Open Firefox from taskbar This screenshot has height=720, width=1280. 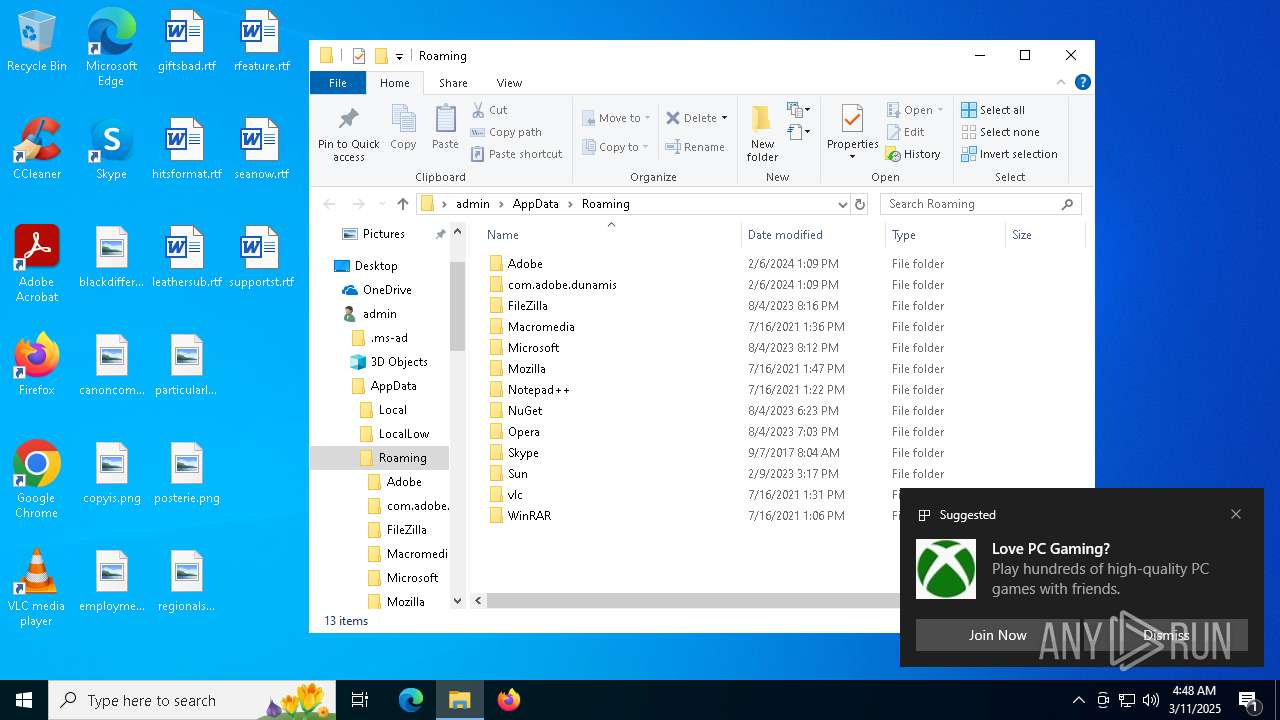tap(508, 700)
